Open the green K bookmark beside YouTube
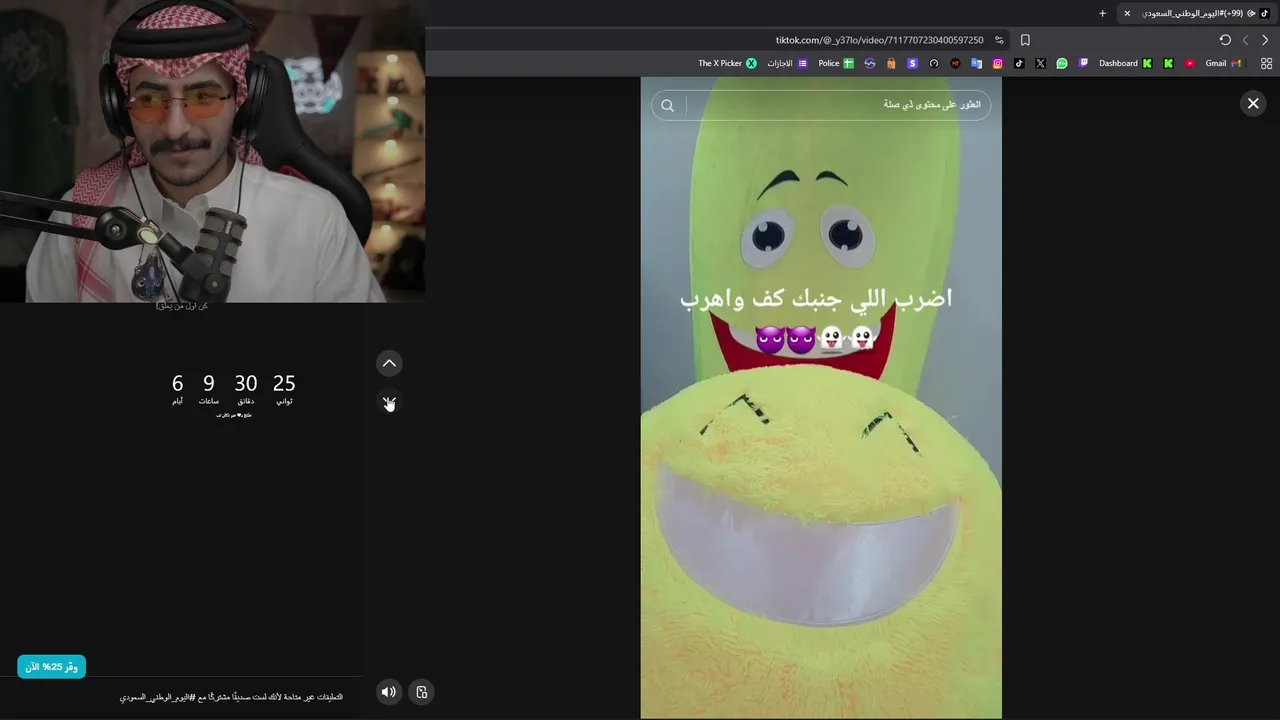The width and height of the screenshot is (1280, 720). (x=1168, y=63)
